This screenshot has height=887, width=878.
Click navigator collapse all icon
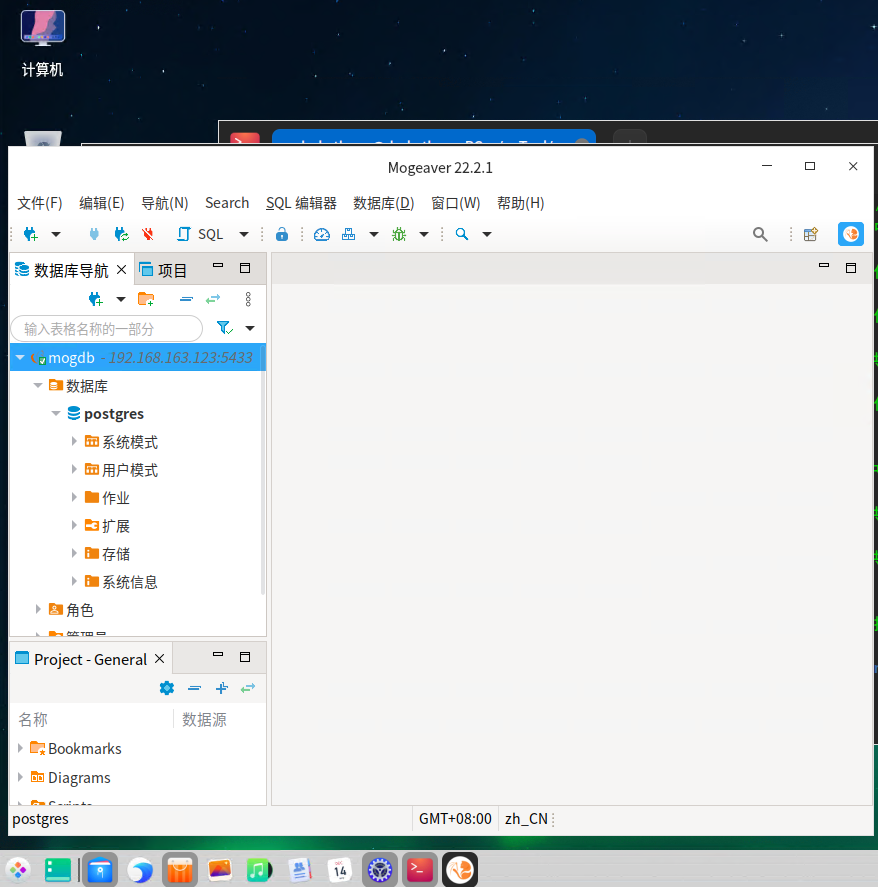pos(186,299)
